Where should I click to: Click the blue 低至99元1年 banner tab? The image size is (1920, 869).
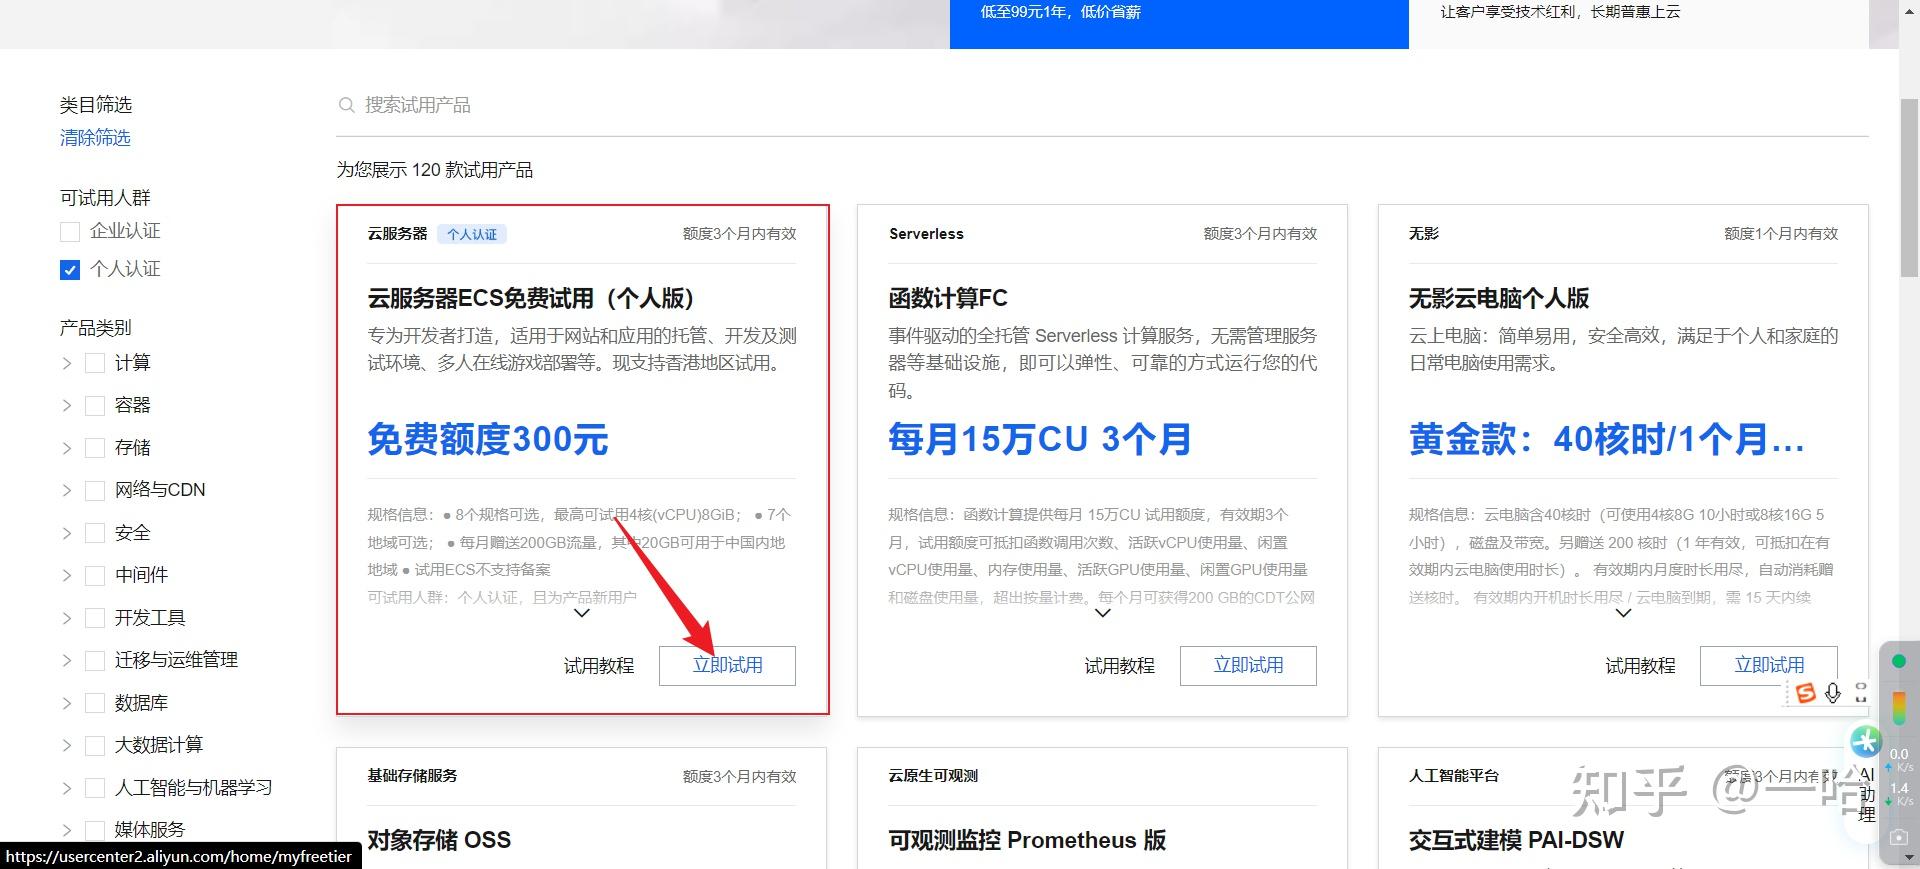1179,24
